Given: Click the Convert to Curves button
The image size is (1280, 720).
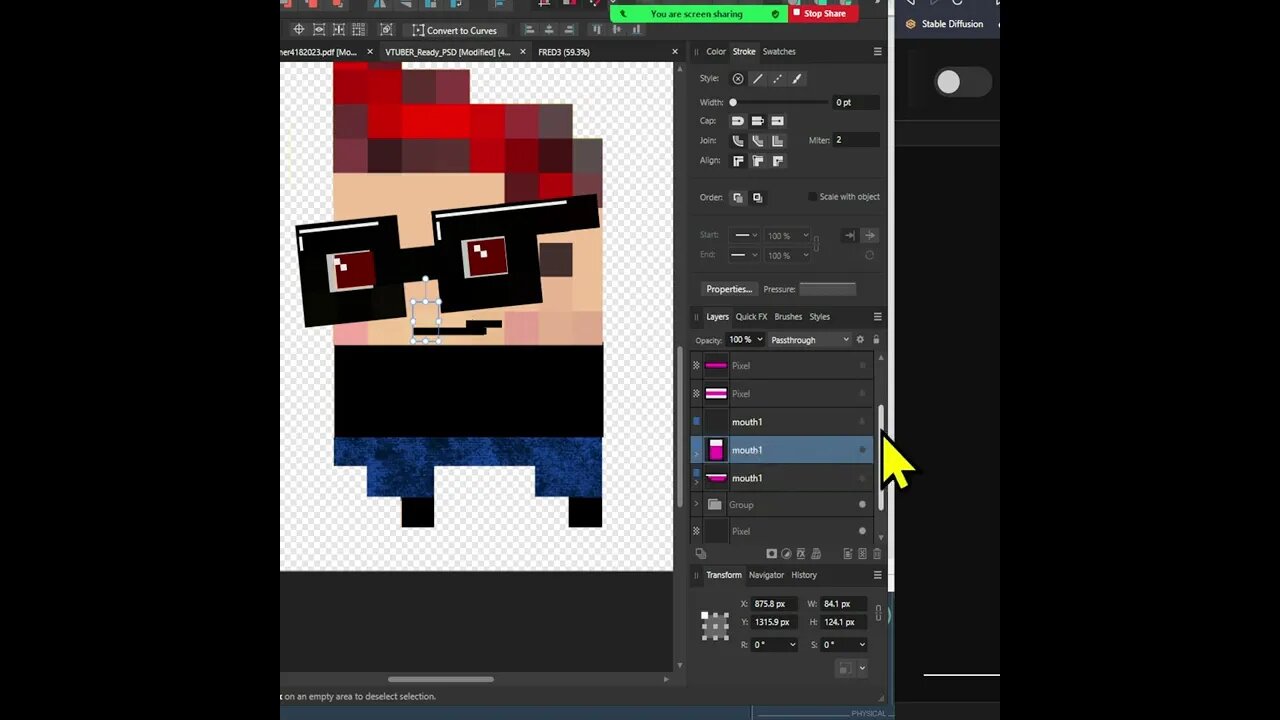Looking at the screenshot, I should tap(454, 30).
